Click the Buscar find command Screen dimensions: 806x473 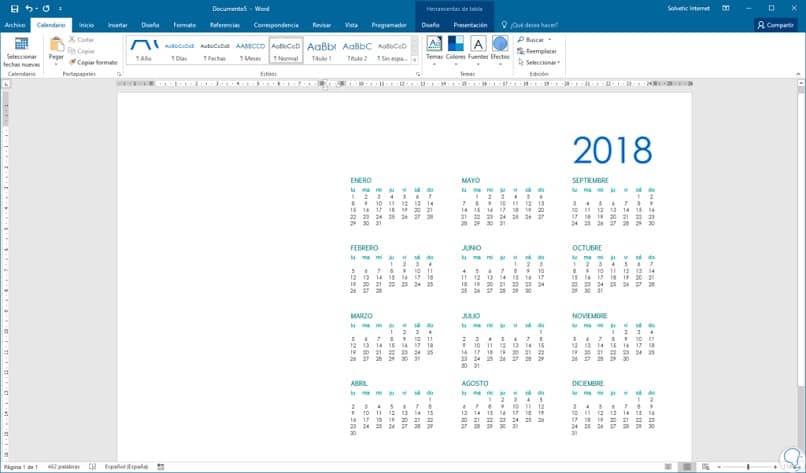click(x=530, y=40)
